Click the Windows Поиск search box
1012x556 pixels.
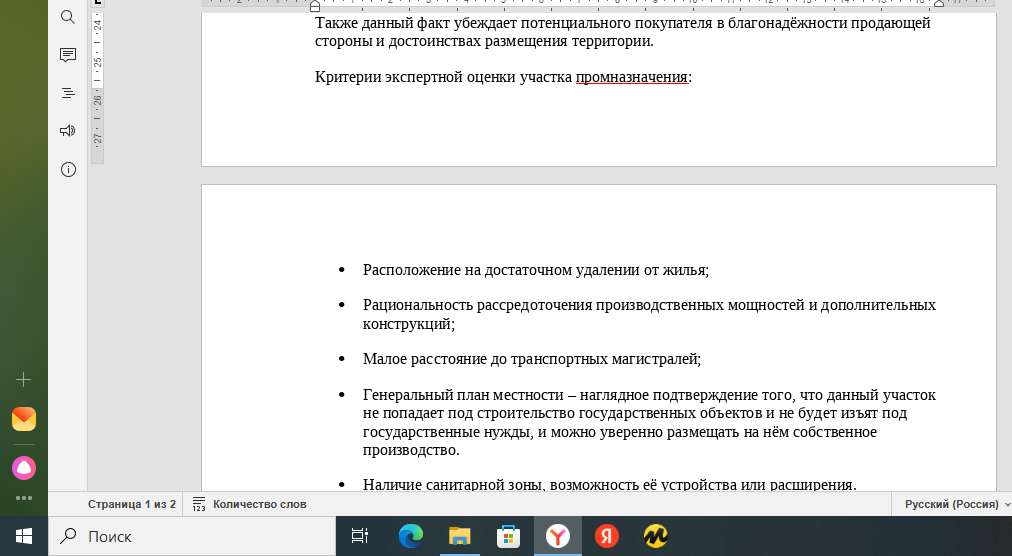pos(192,536)
